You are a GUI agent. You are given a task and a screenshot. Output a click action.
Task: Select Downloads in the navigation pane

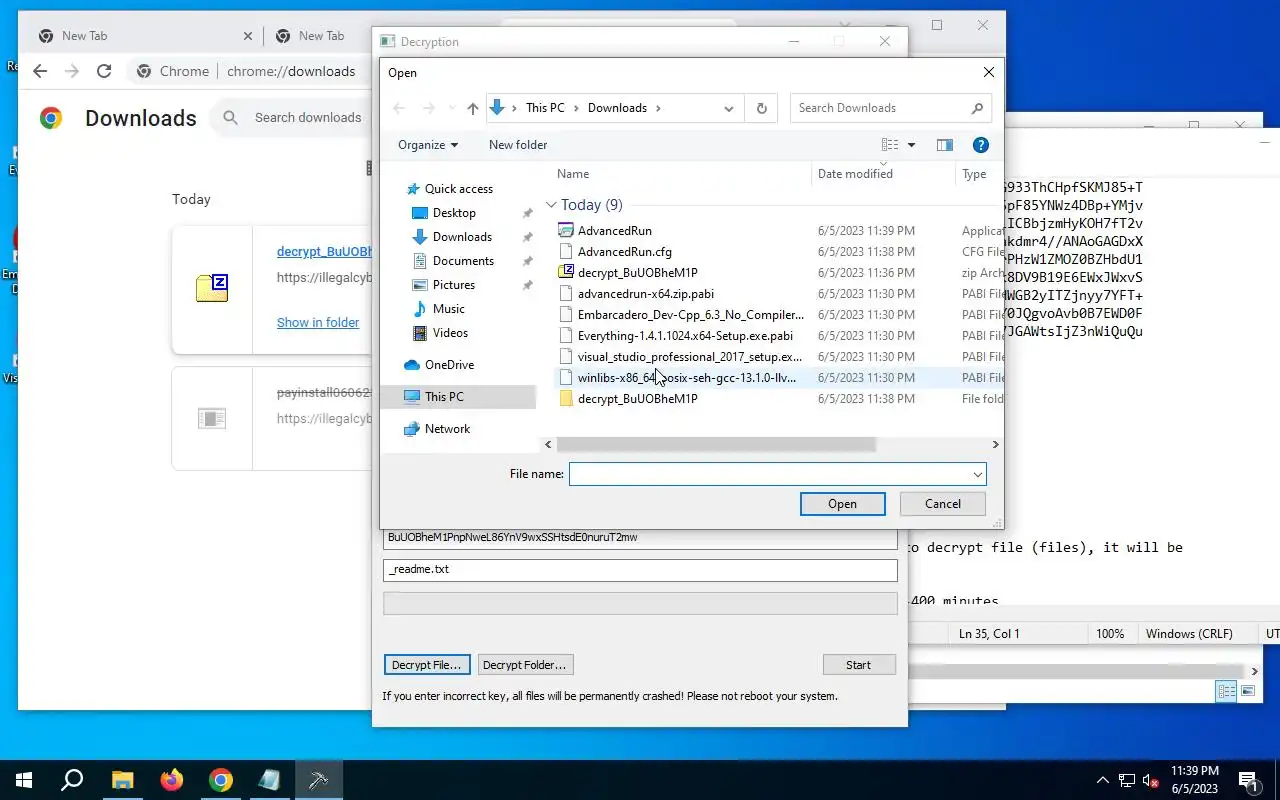click(462, 237)
